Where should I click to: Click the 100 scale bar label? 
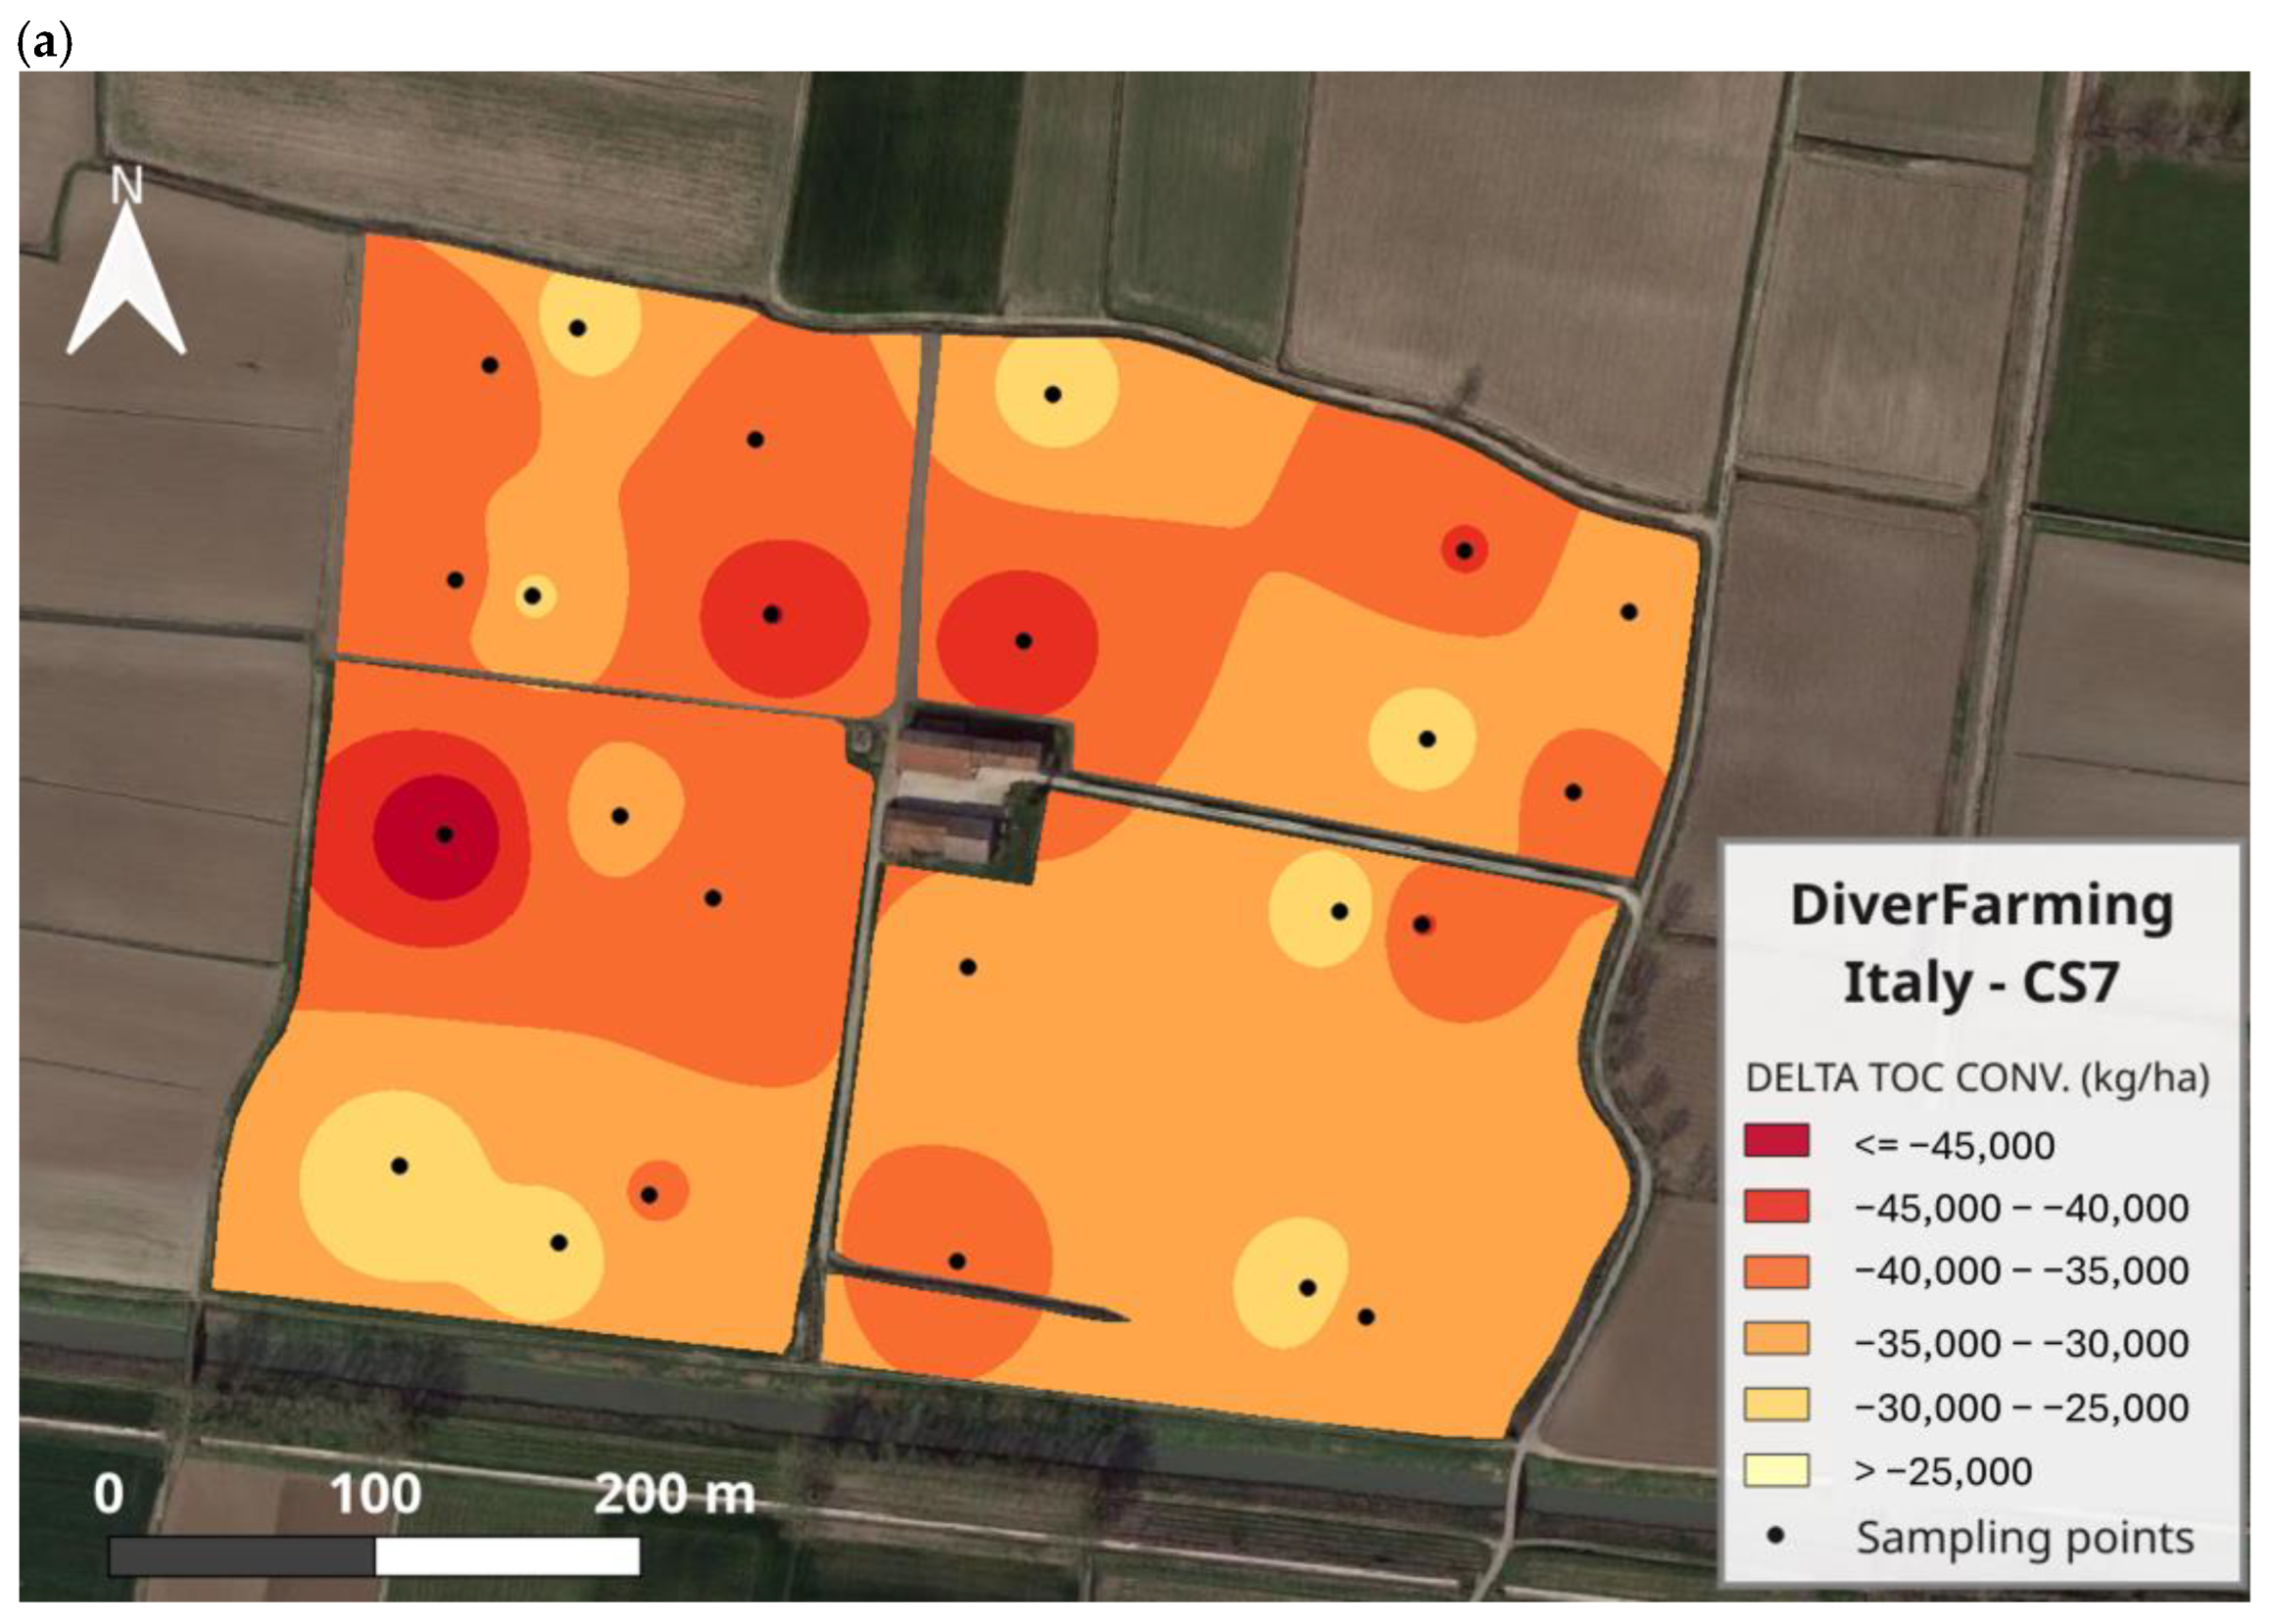[x=375, y=1495]
